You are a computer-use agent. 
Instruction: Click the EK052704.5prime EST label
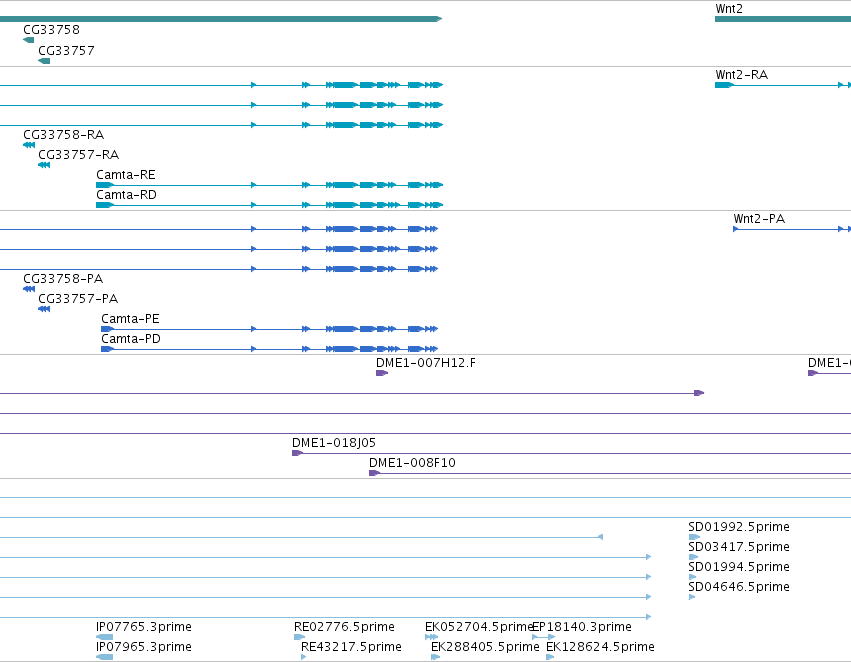click(478, 627)
